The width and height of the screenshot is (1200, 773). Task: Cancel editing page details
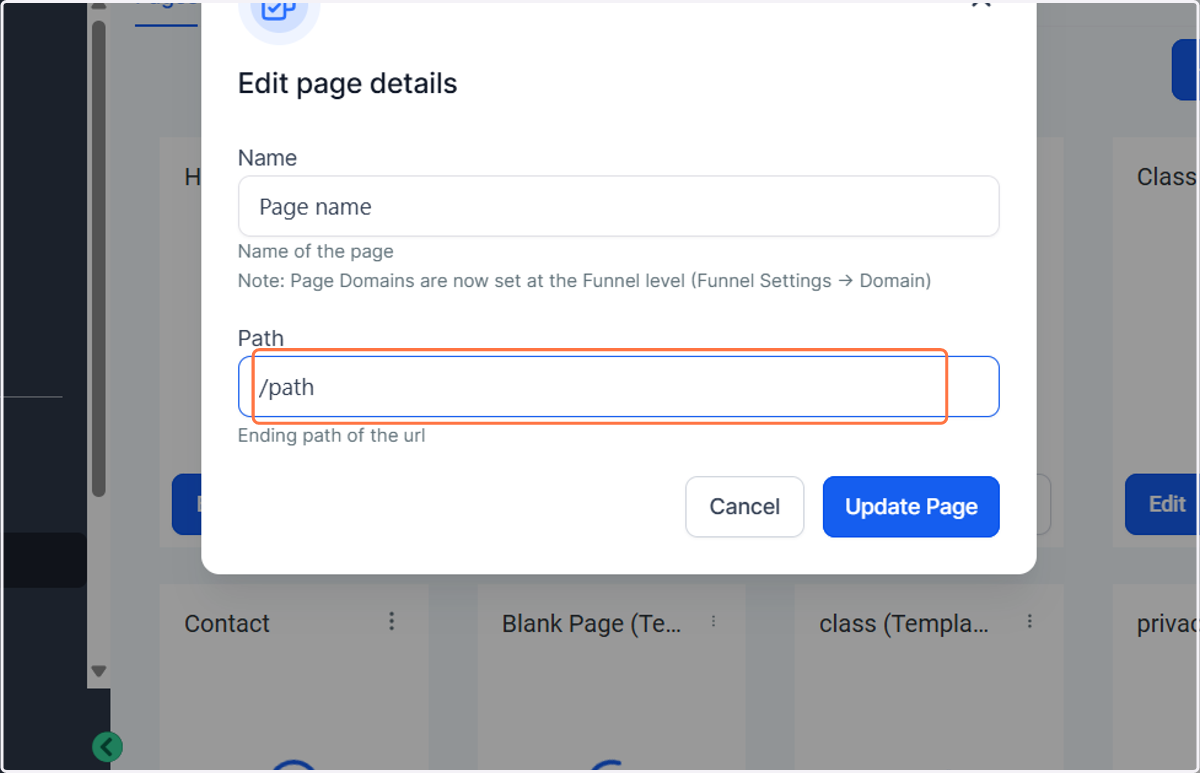point(744,507)
